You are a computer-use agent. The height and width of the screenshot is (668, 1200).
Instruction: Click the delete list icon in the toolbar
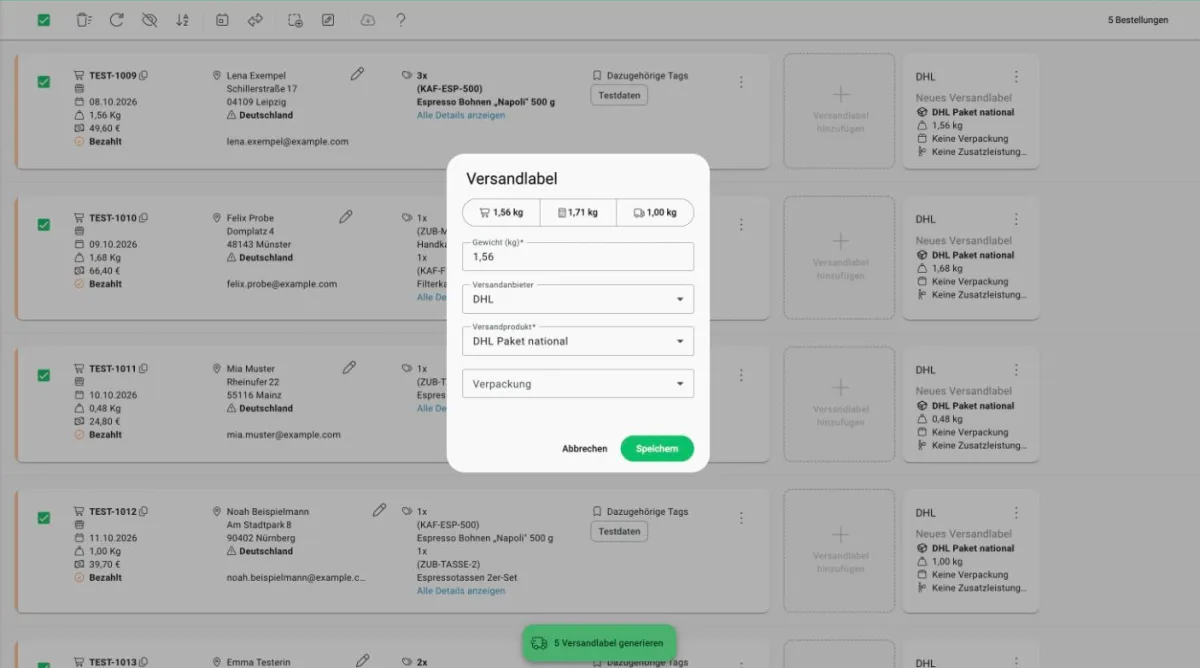pos(84,20)
